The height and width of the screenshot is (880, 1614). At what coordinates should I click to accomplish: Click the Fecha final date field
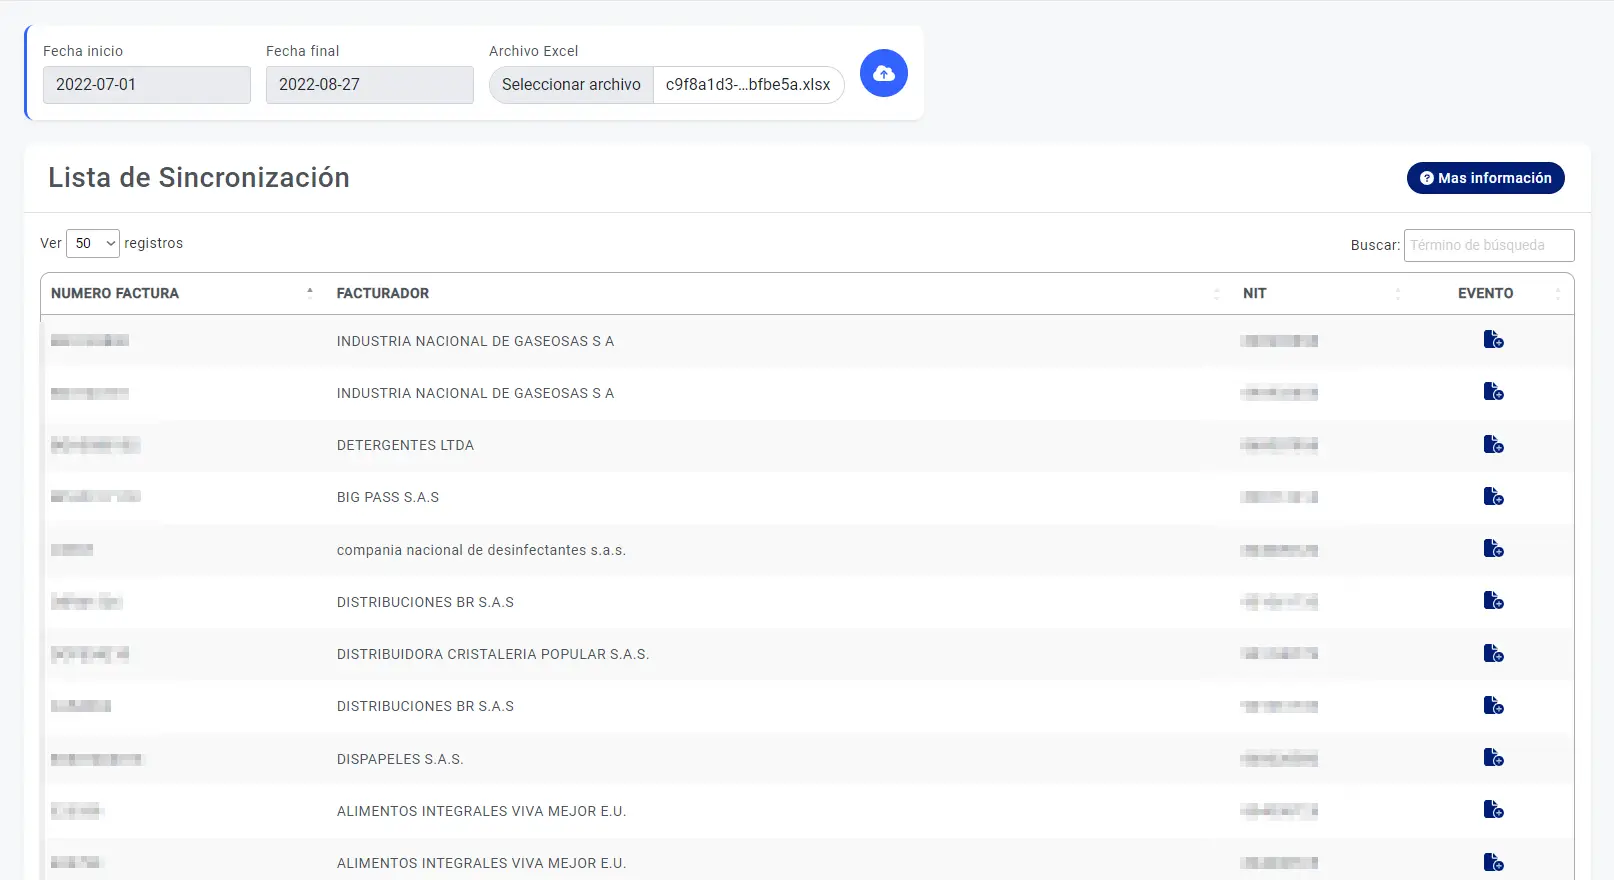click(369, 85)
